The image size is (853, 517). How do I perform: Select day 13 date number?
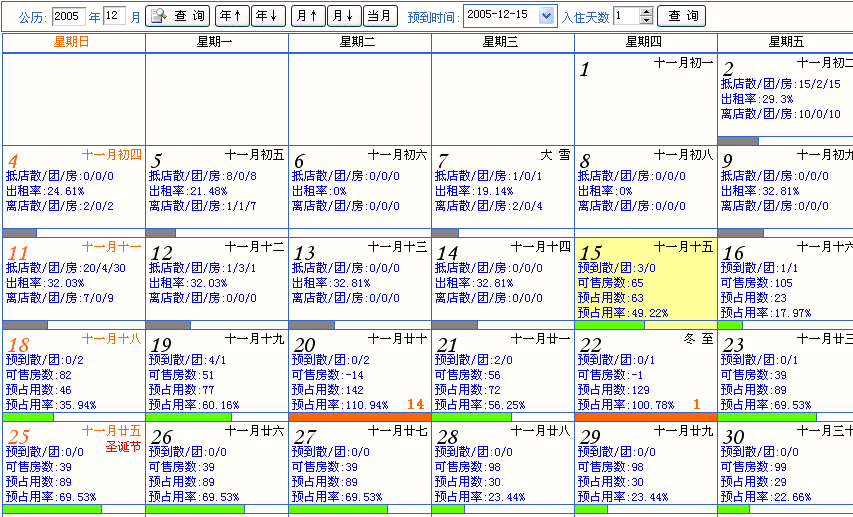304,253
